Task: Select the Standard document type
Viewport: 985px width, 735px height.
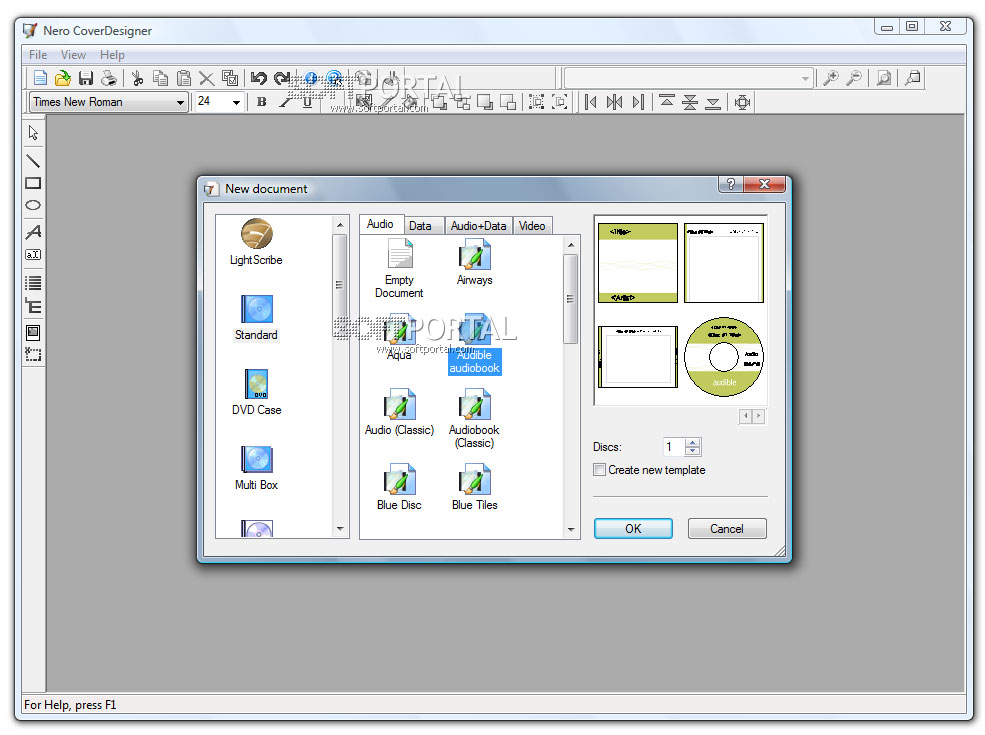Action: click(256, 317)
